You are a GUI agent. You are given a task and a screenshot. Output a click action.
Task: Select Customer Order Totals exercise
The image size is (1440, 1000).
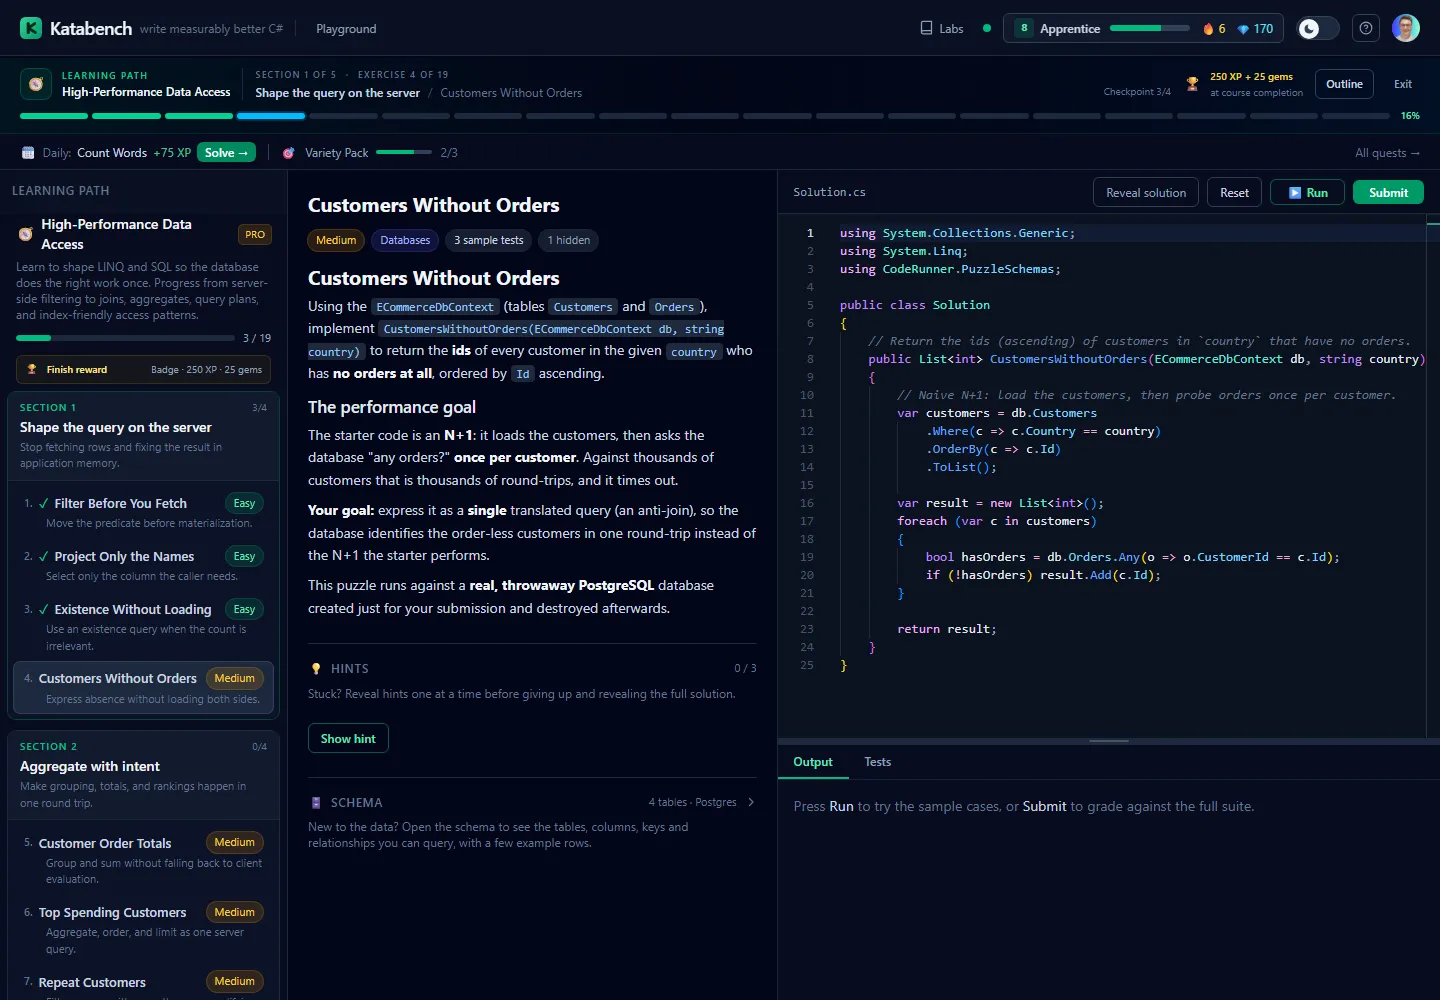[x=143, y=859]
